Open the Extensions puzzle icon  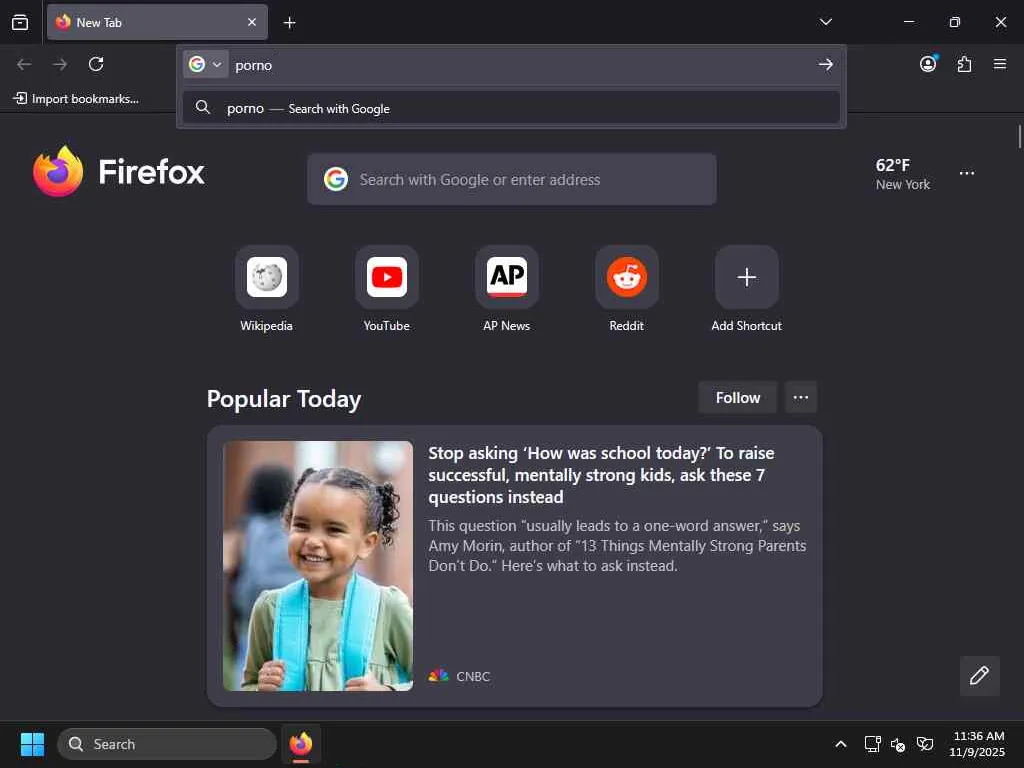964,64
